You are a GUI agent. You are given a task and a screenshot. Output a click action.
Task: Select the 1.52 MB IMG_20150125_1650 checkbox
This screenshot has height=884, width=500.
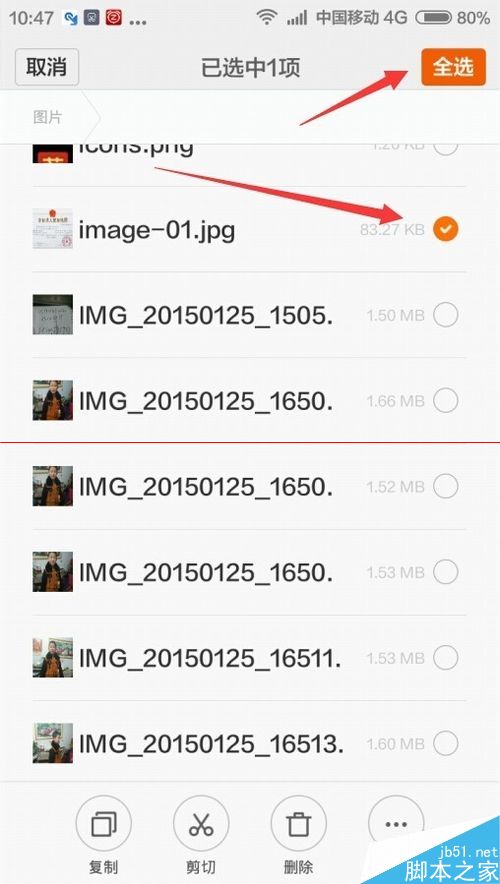(x=446, y=486)
